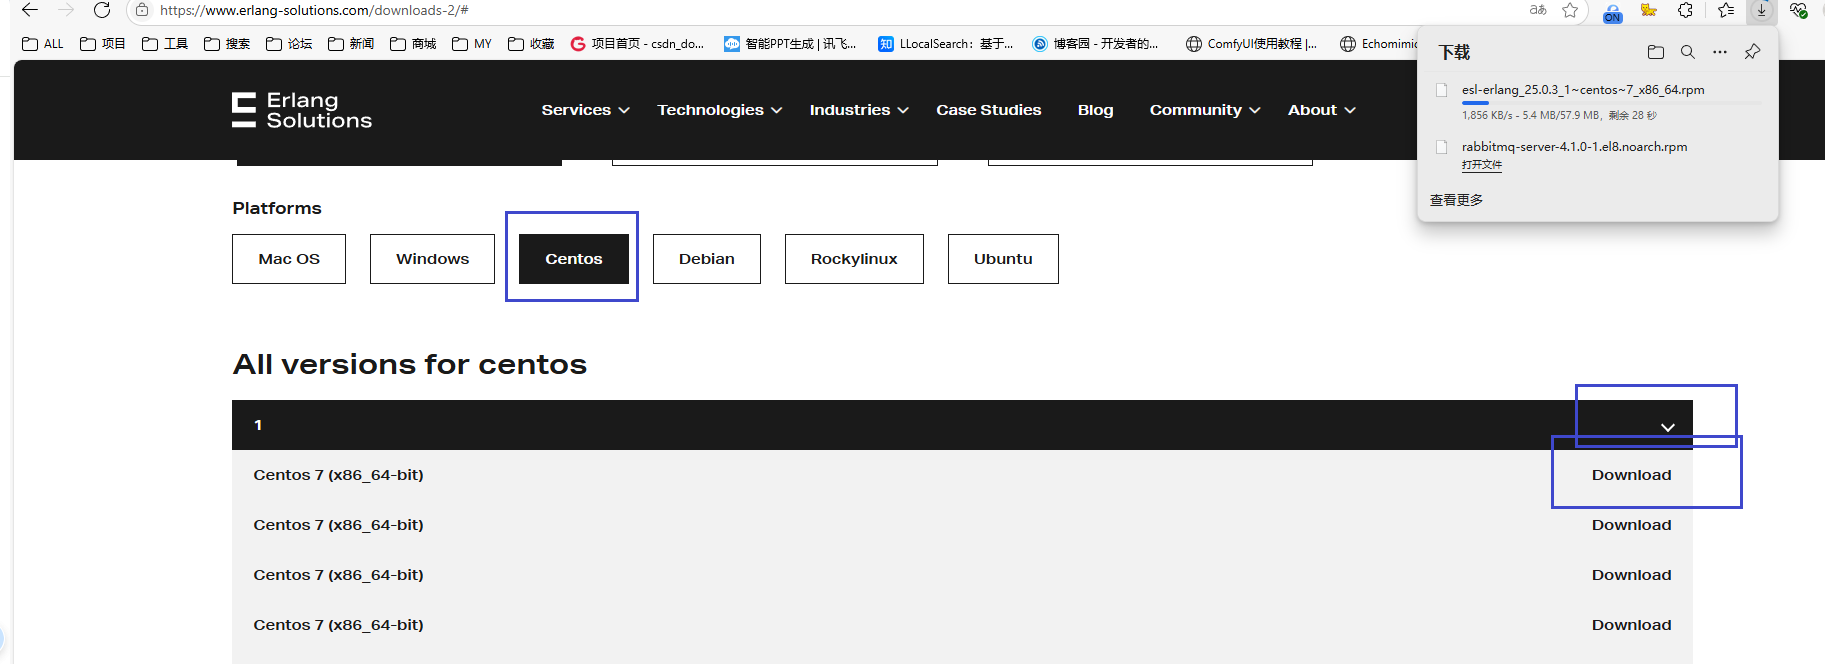Click file icon for esl-erlang rpm

[x=1442, y=90]
